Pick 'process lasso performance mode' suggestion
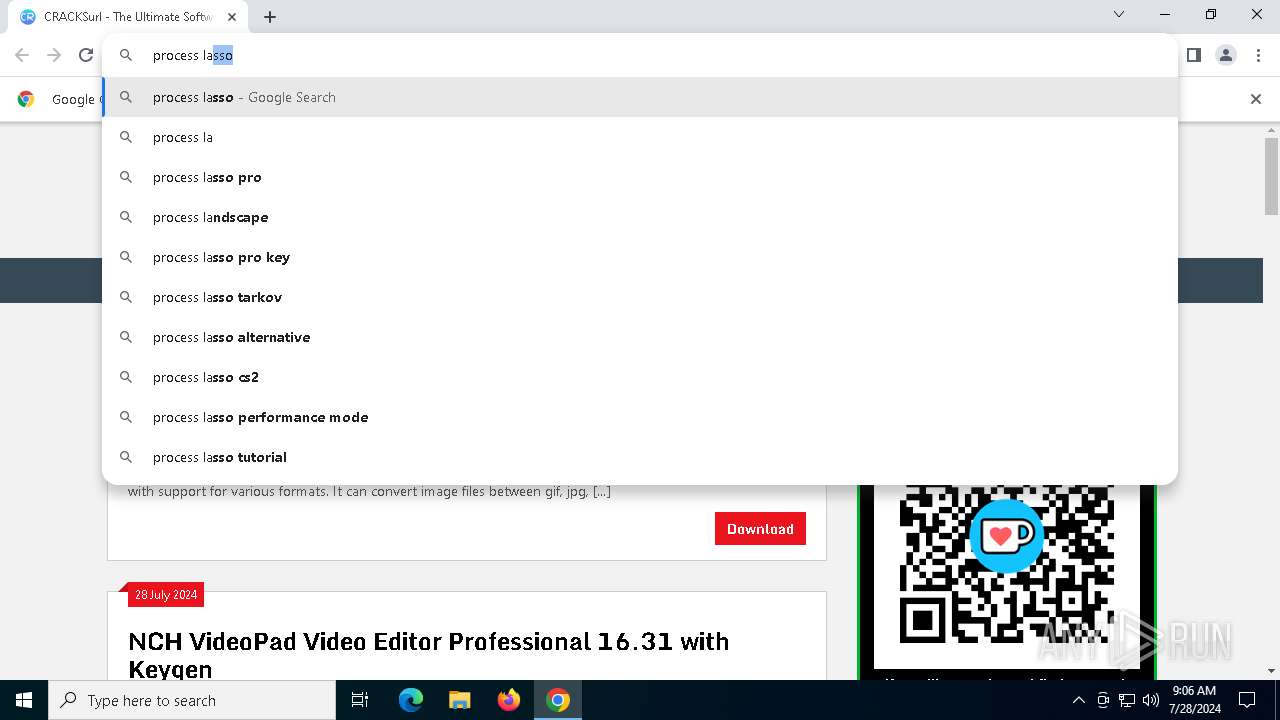1280x720 pixels. [640, 417]
